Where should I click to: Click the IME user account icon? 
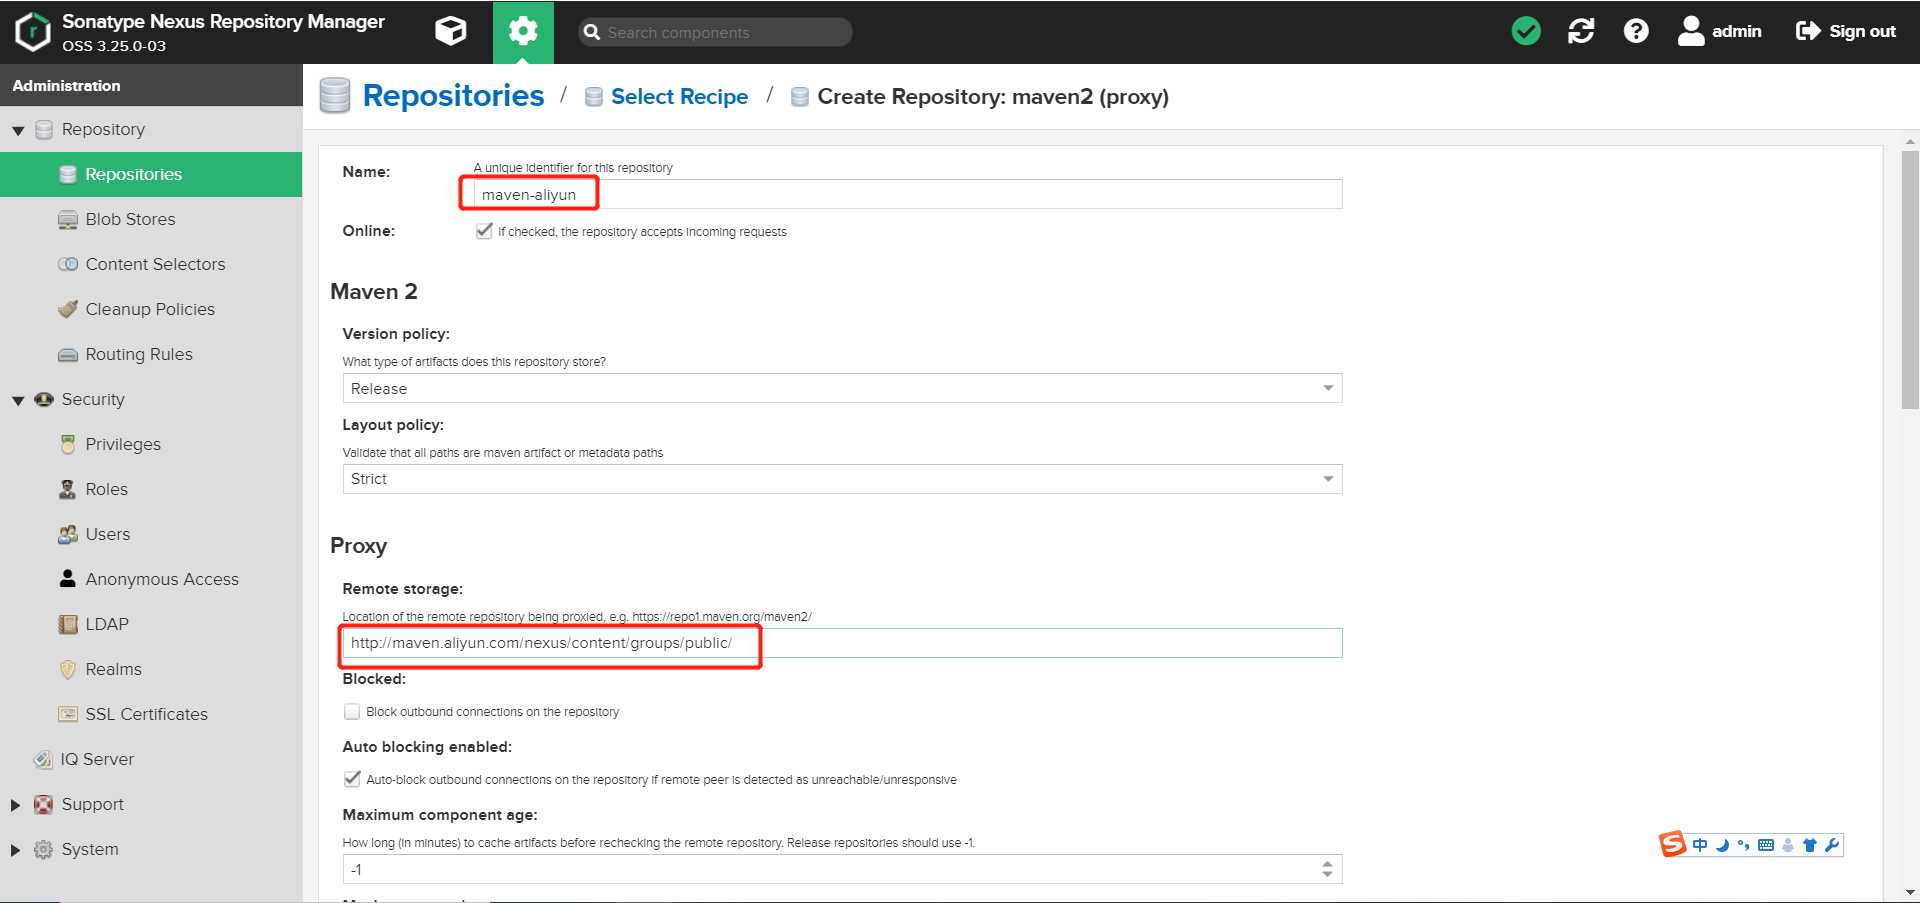point(1788,845)
